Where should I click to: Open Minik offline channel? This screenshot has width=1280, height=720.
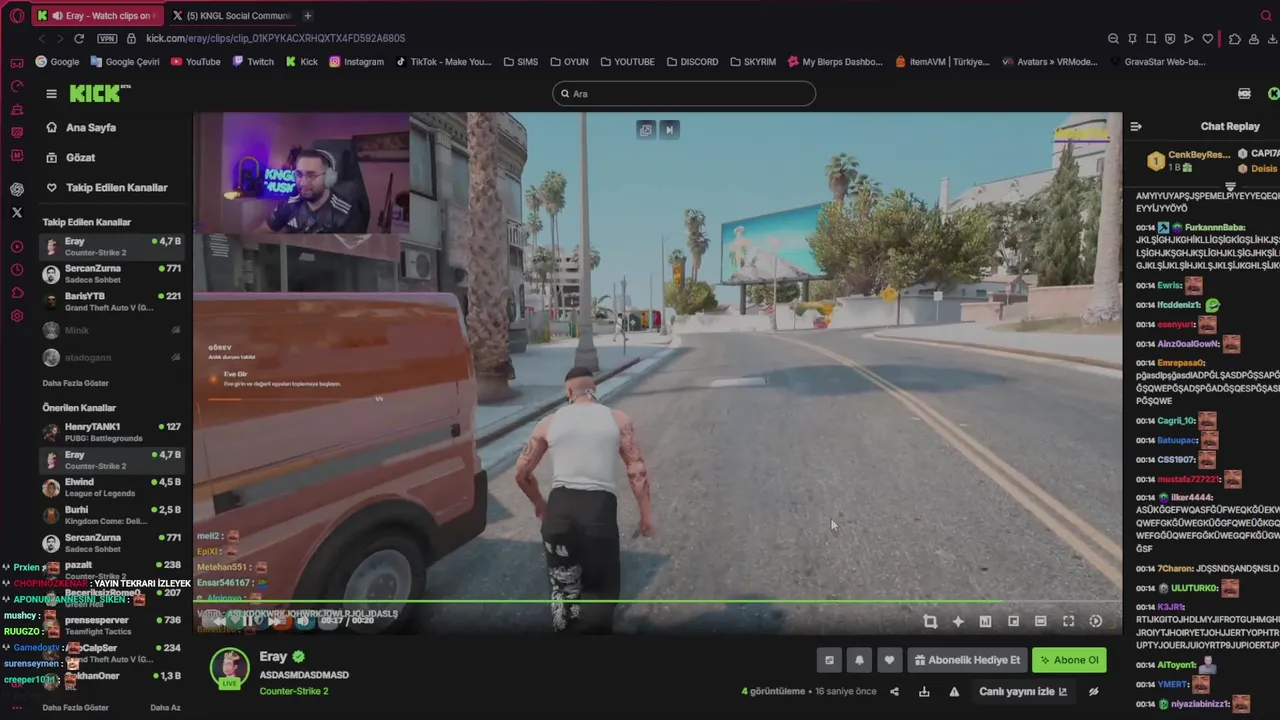[111, 330]
